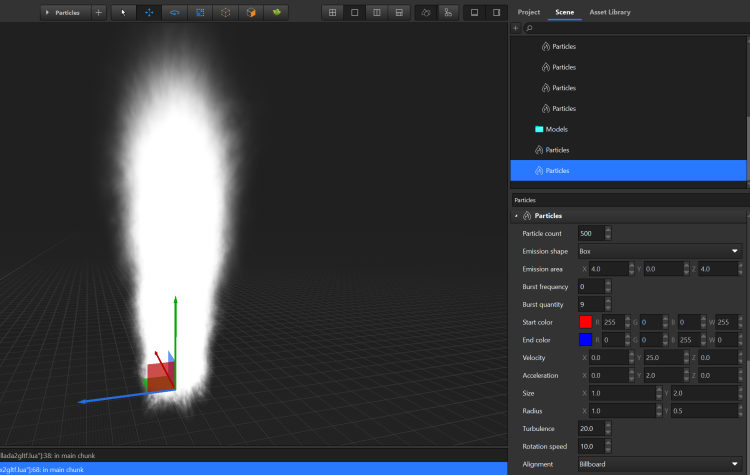Image resolution: width=750 pixels, height=475 pixels.
Task: Select the Models folder in scene tree
Action: 556,129
